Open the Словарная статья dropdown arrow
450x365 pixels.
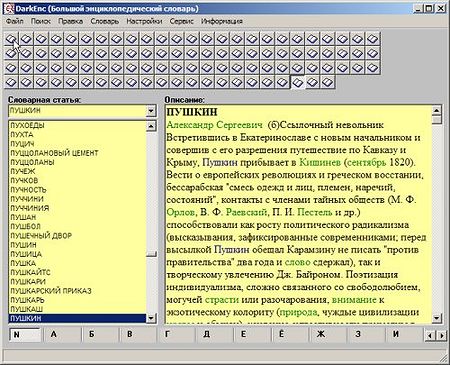pyautogui.click(x=151, y=111)
